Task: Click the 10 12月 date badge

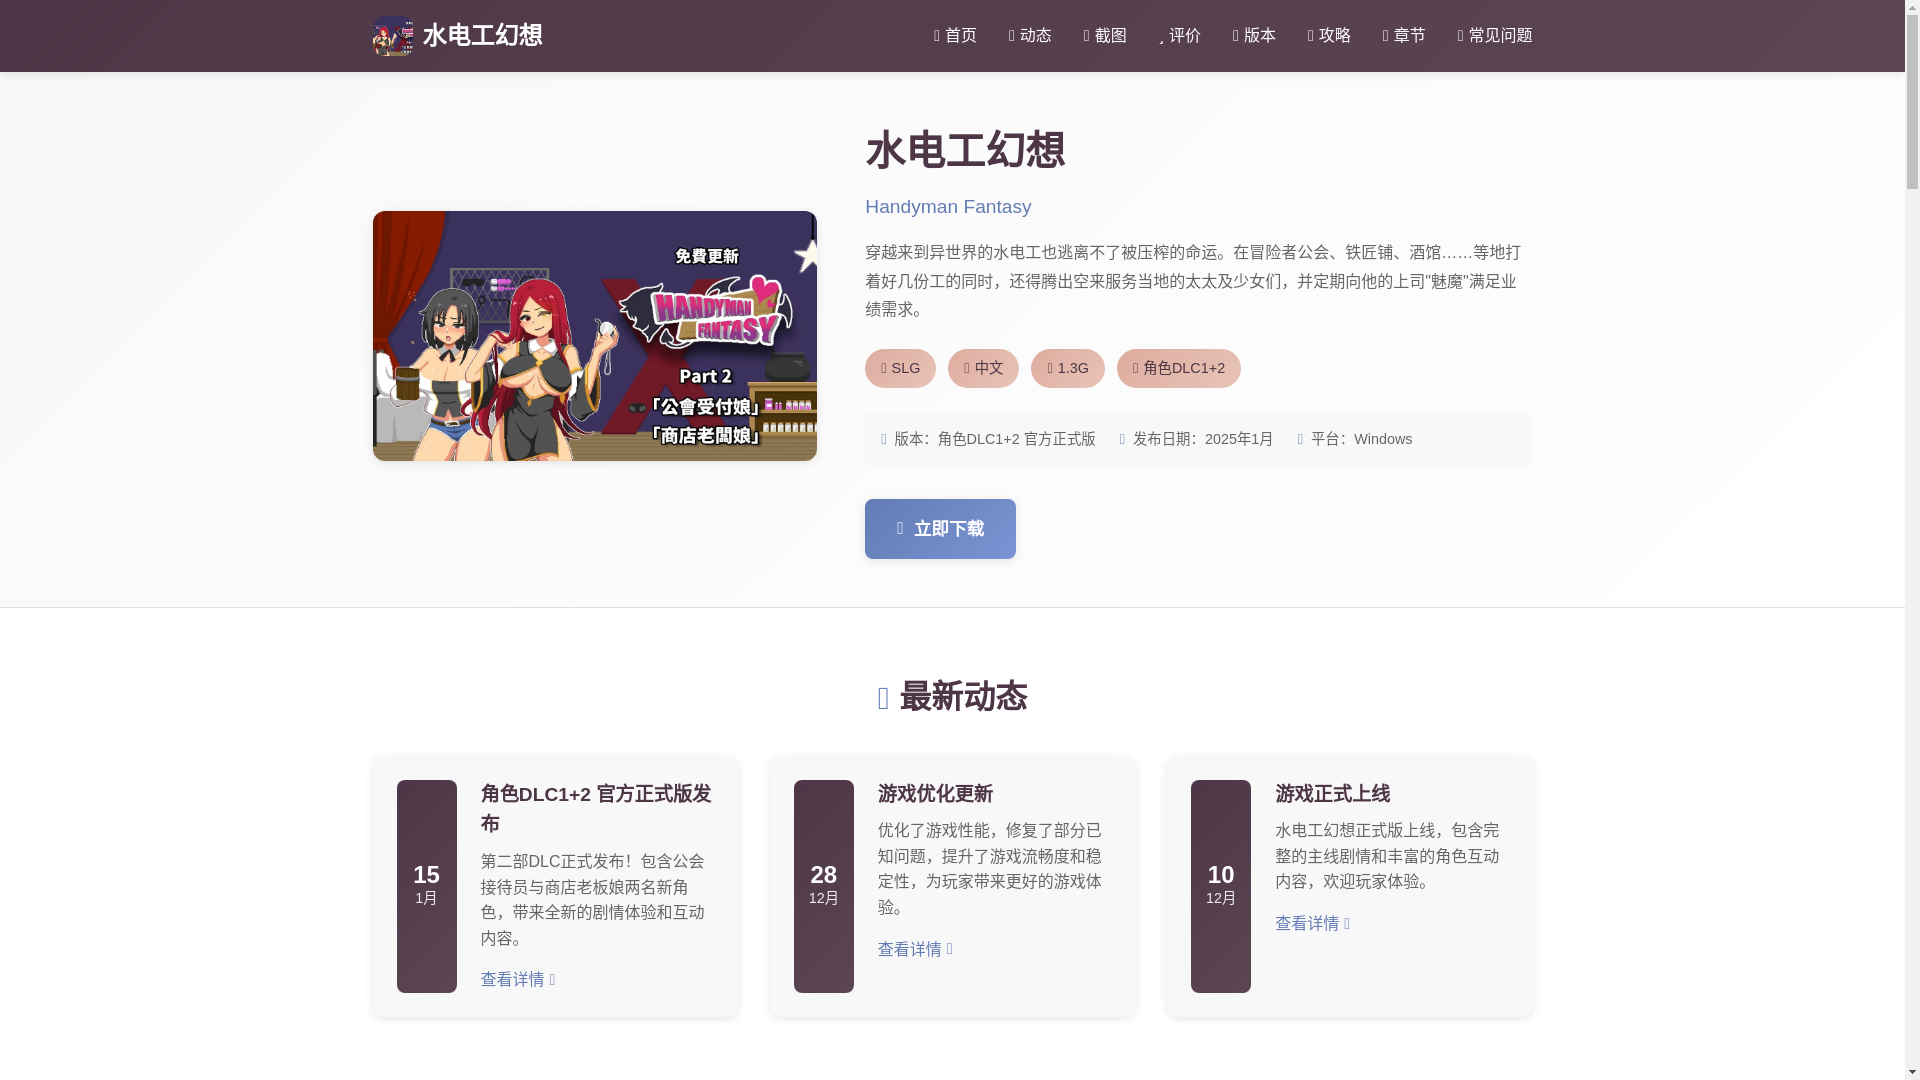Action: [1220, 886]
